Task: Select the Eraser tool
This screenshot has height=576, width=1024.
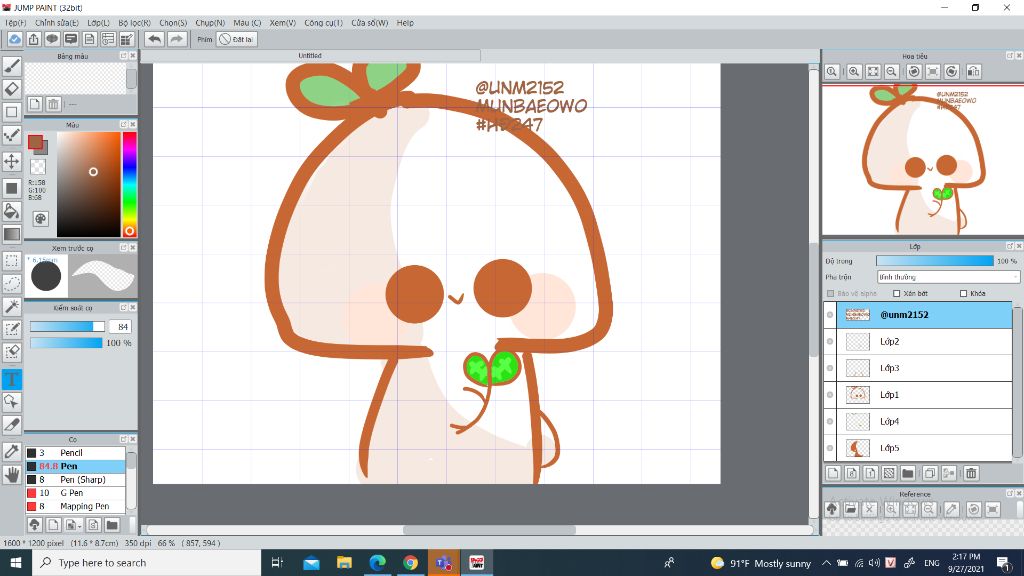Action: [x=12, y=89]
